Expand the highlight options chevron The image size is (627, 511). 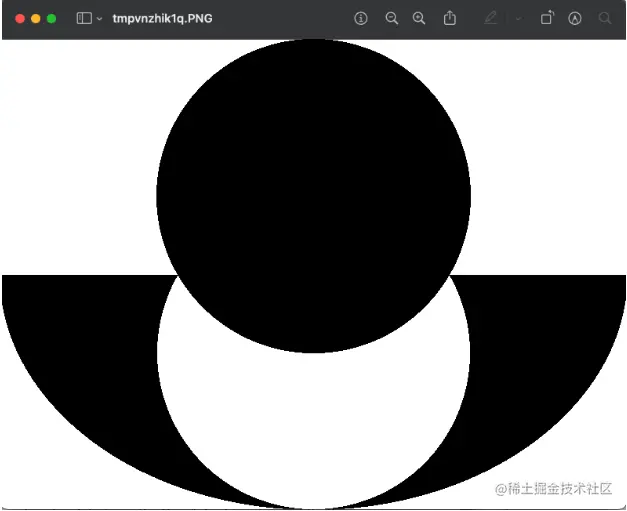pos(519,19)
